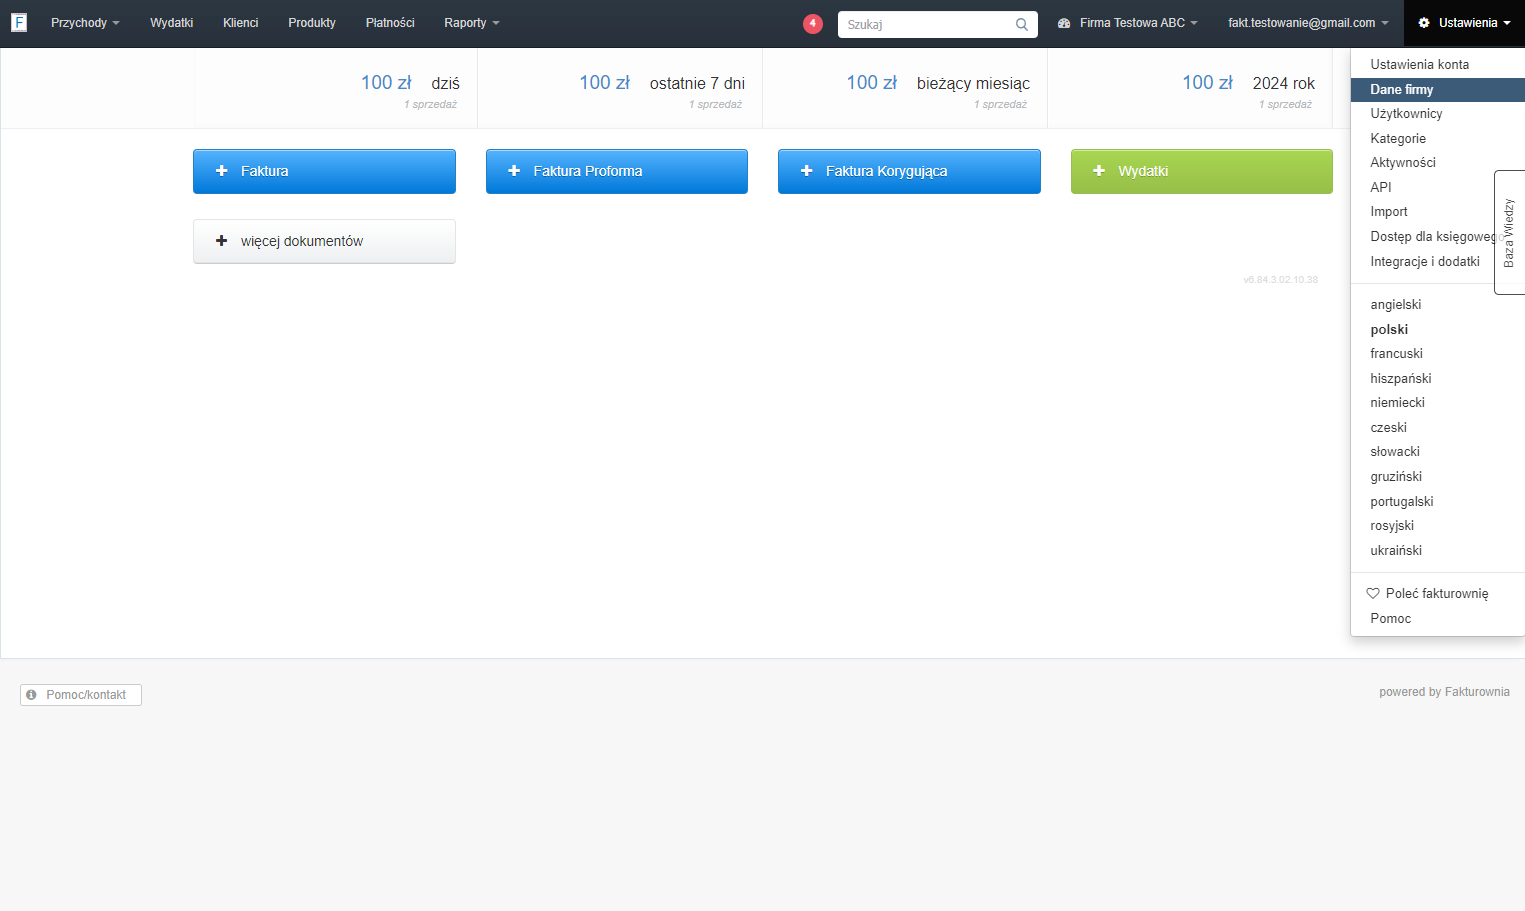Click the plus icon on więcej dokumentów
This screenshot has width=1525, height=911.
point(222,241)
